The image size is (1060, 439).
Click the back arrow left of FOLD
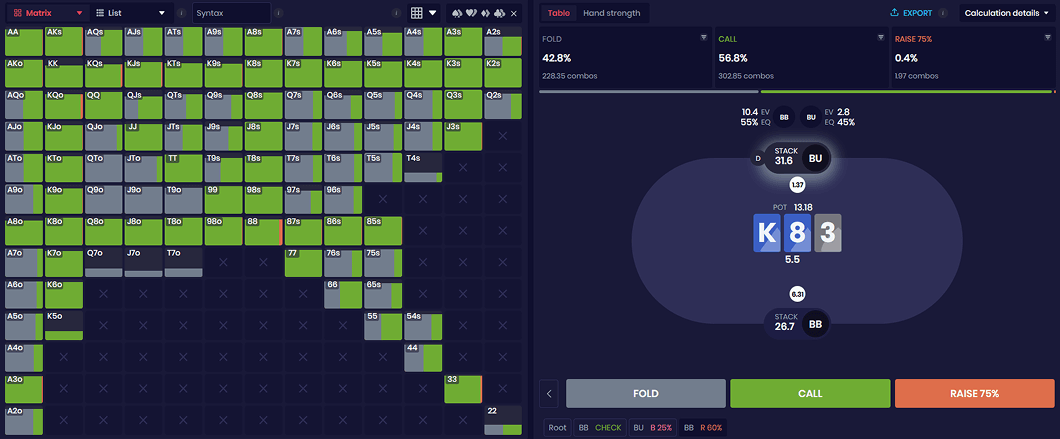coord(549,393)
